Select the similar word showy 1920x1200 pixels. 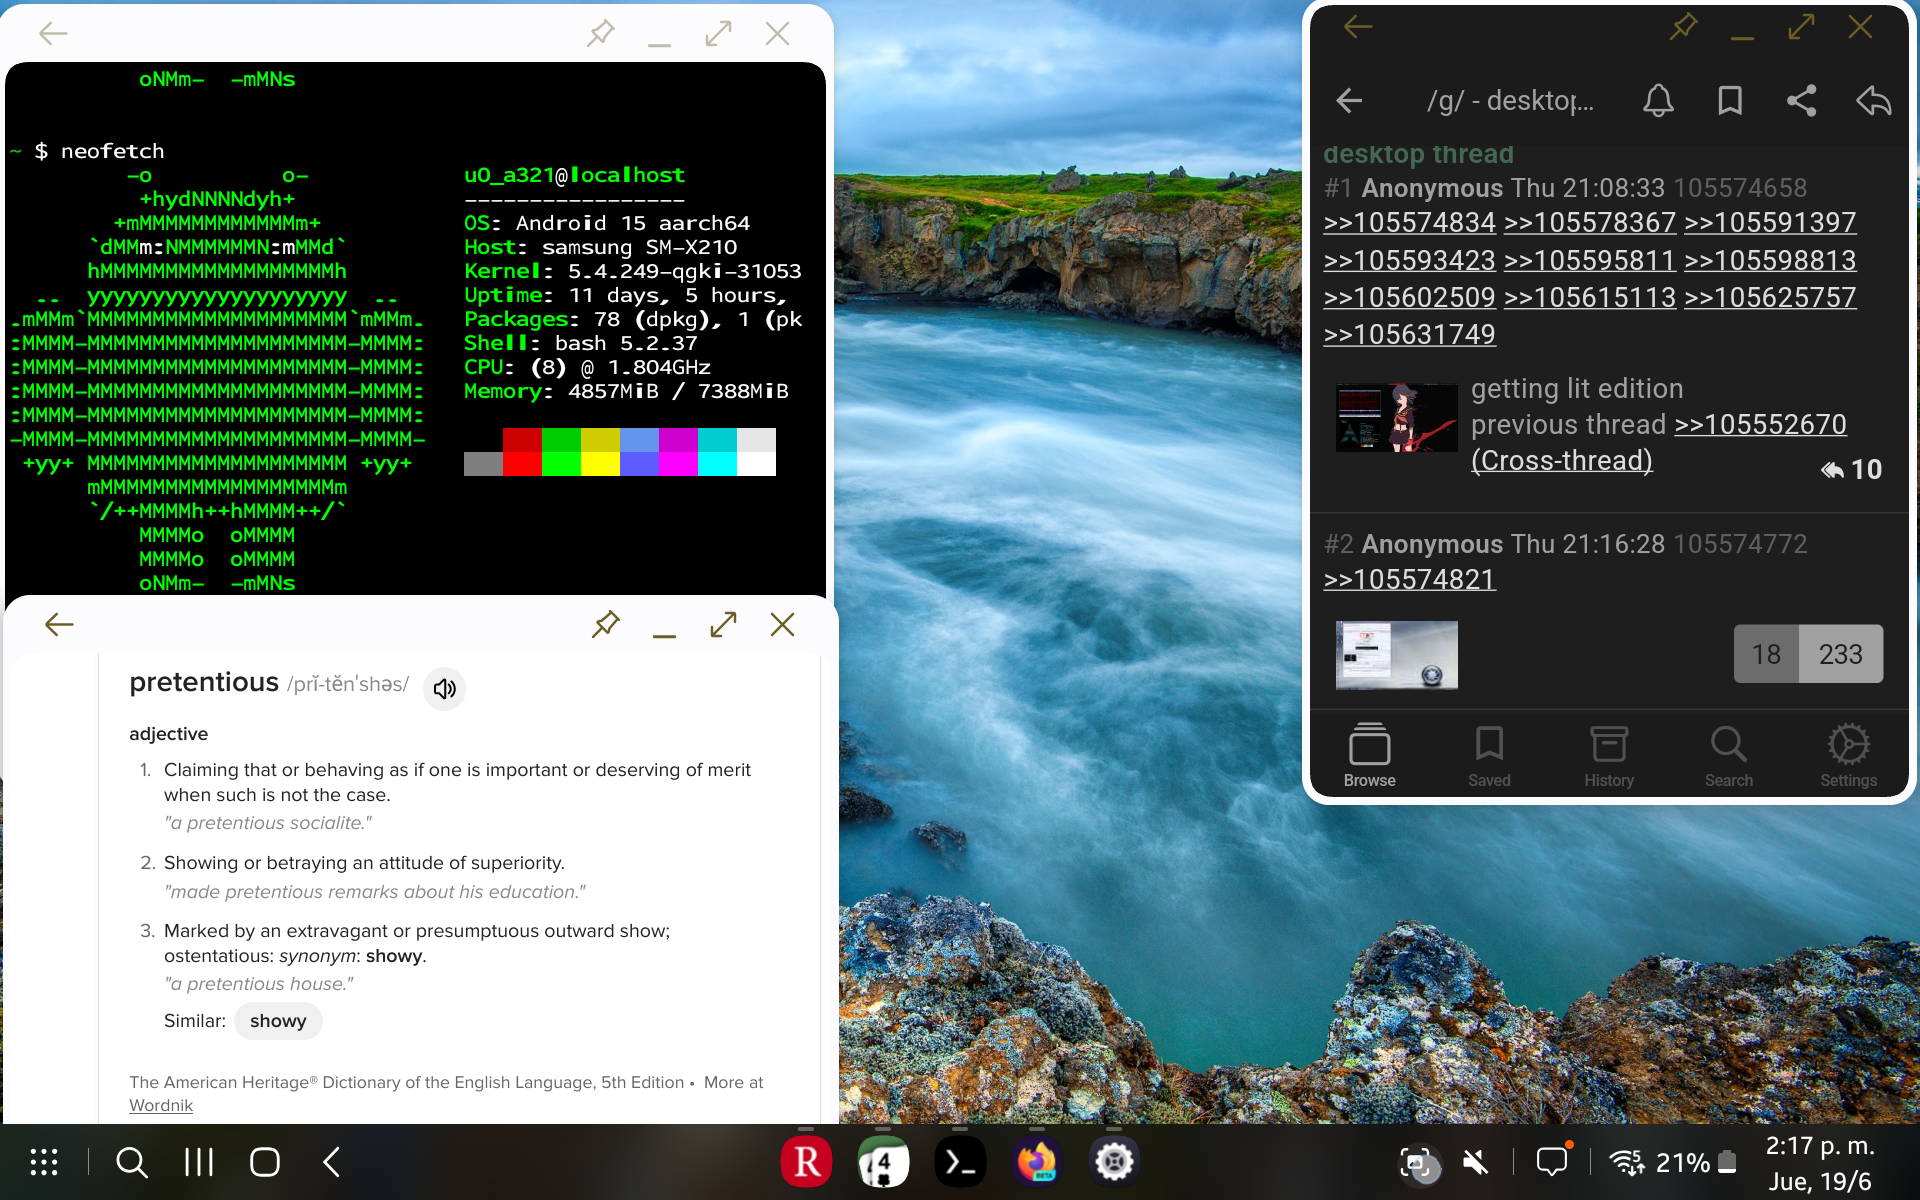(x=278, y=1021)
